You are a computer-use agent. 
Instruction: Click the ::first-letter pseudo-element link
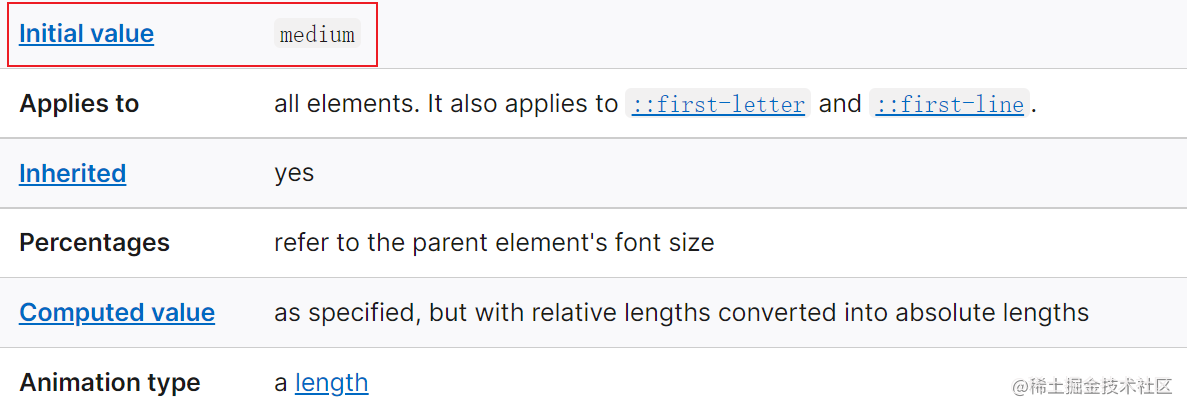tap(718, 104)
